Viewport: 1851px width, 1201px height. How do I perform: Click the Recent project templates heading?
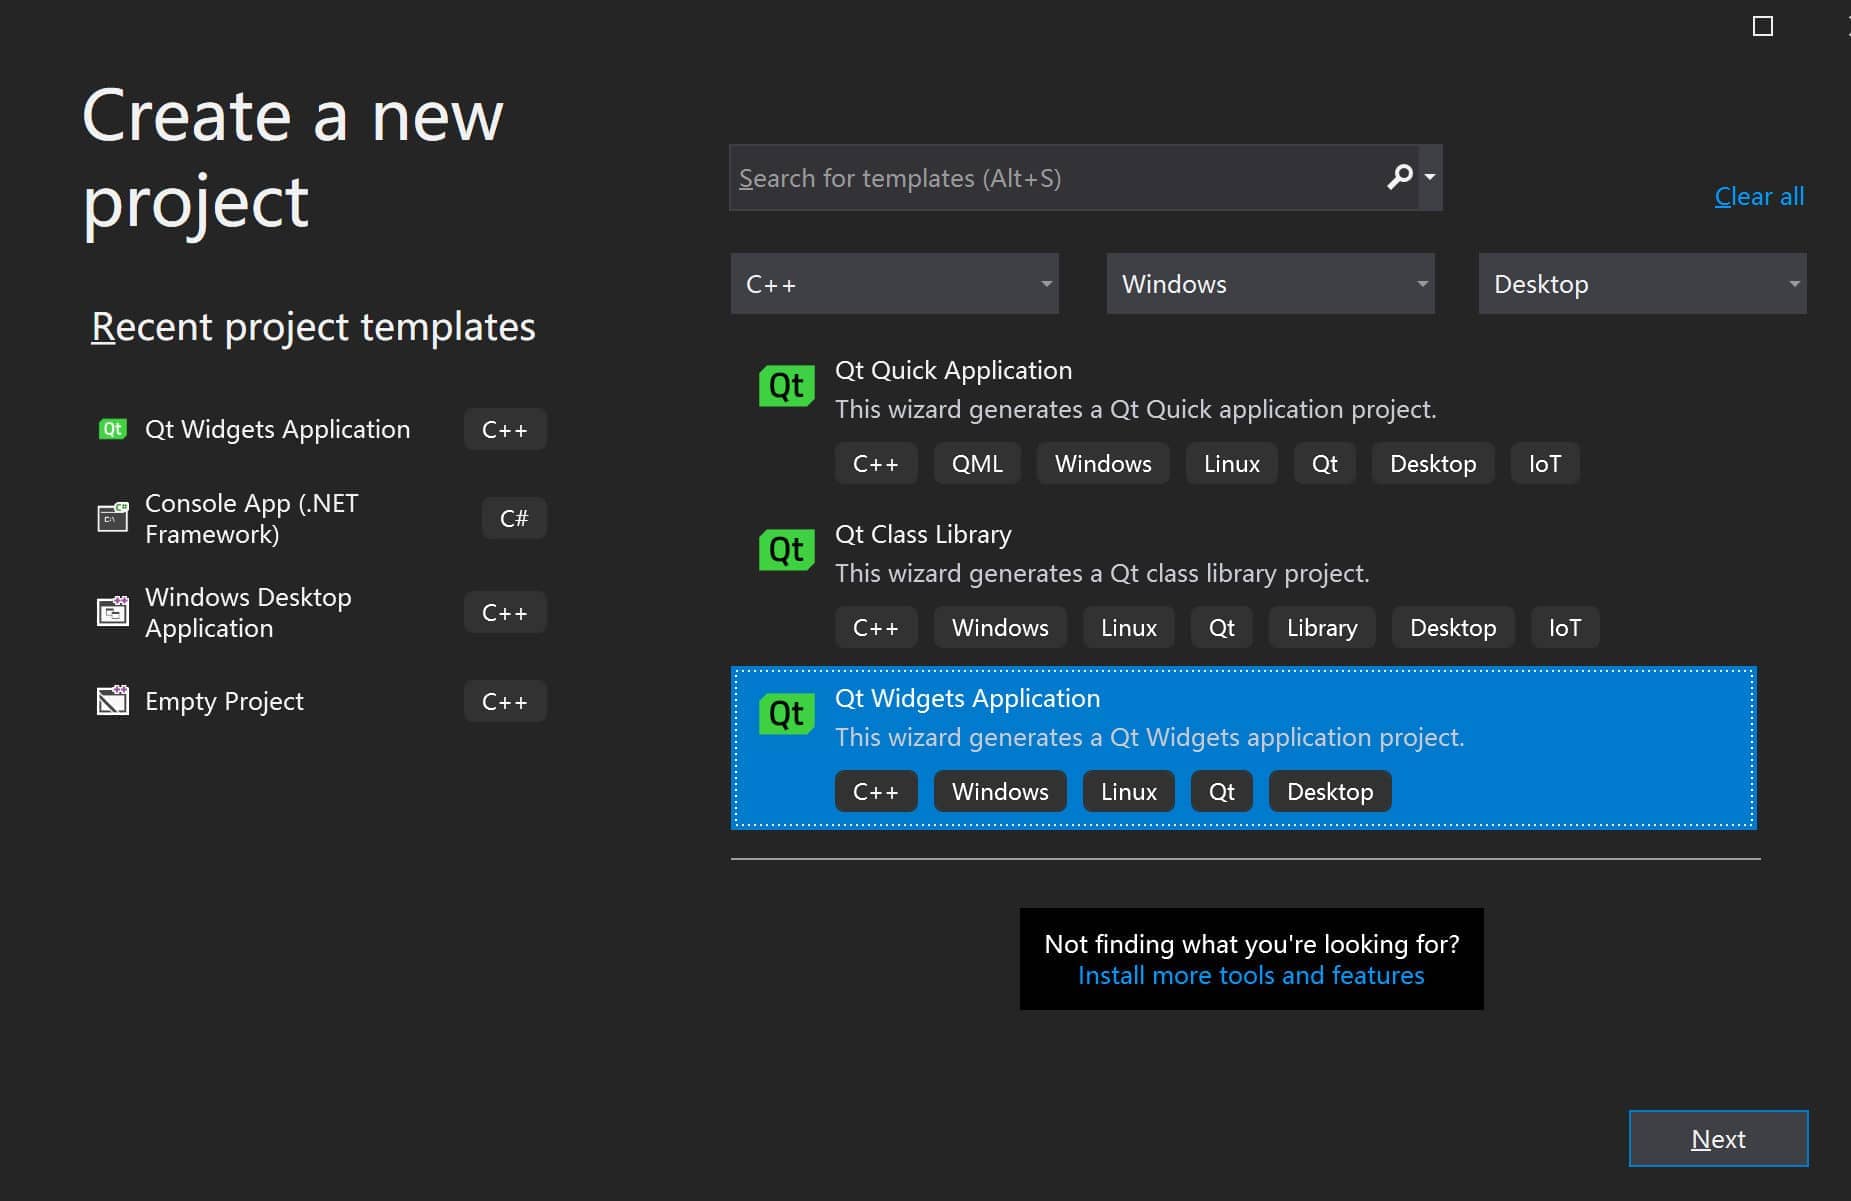(x=313, y=327)
